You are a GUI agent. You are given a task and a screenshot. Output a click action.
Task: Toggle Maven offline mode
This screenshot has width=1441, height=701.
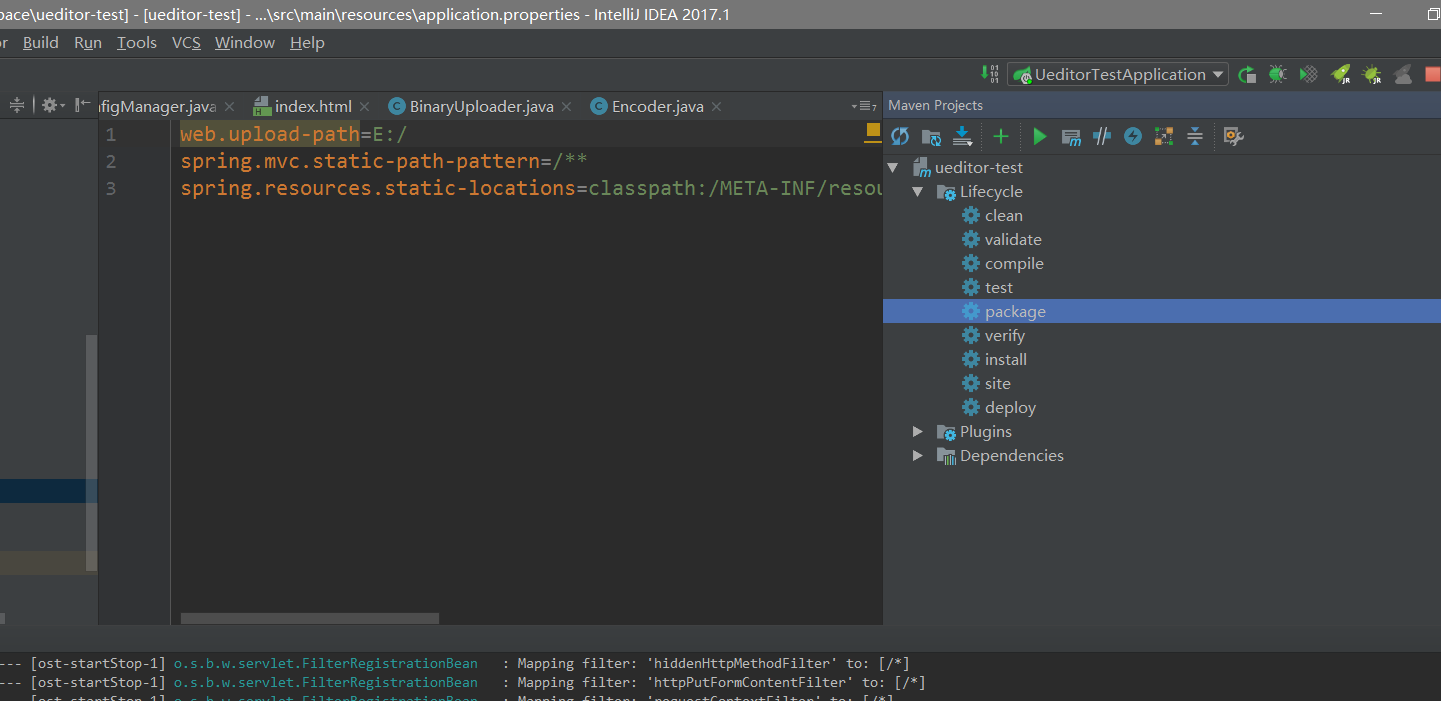coord(1102,136)
